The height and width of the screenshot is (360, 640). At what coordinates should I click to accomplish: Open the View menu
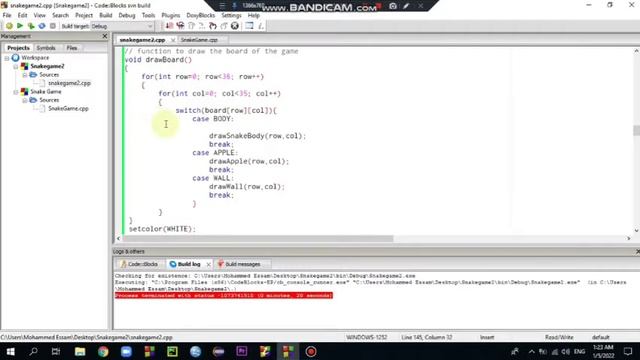coord(40,15)
